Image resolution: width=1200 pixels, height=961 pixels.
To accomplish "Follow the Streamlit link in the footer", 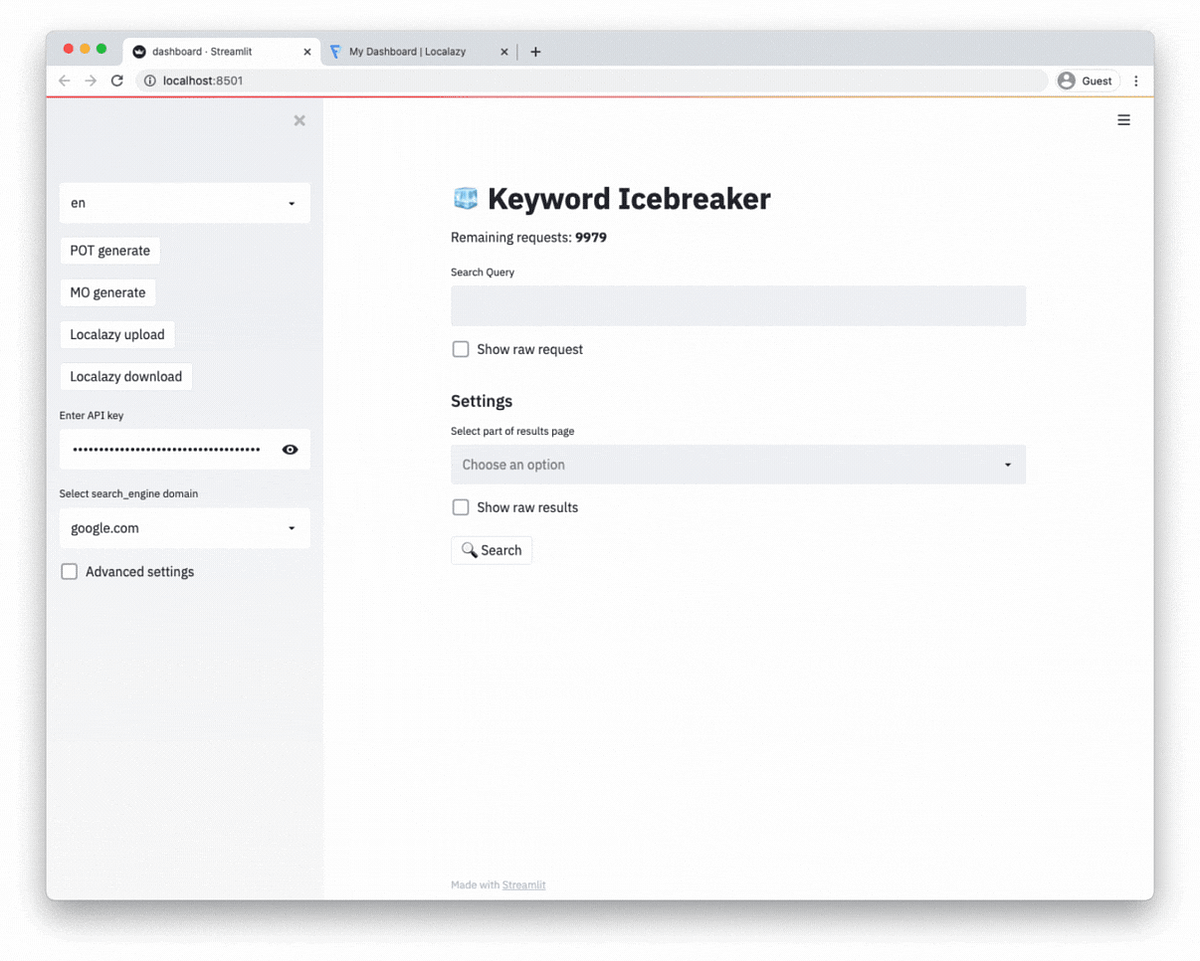I will tap(523, 884).
